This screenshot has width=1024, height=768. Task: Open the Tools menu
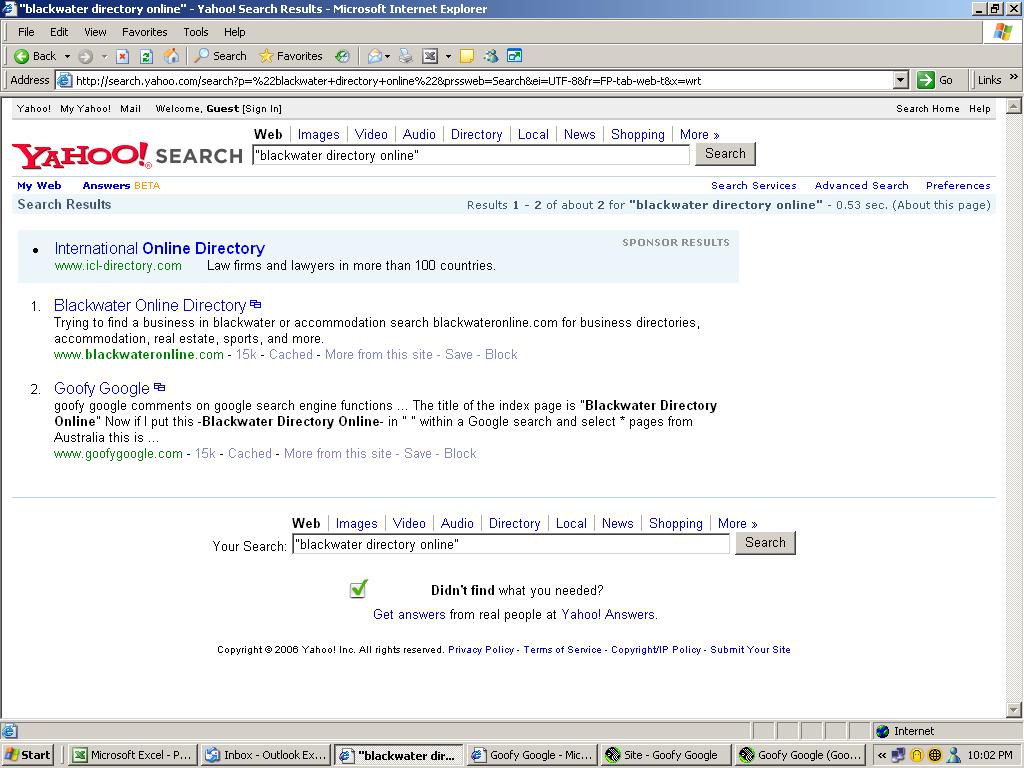(x=196, y=32)
